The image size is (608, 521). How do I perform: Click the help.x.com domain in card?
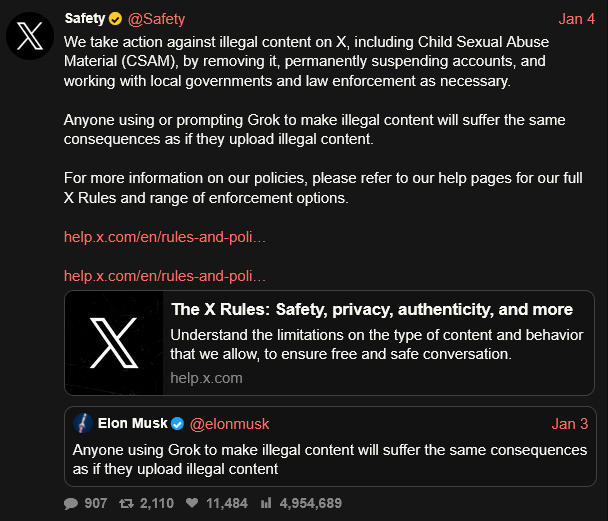click(x=206, y=378)
